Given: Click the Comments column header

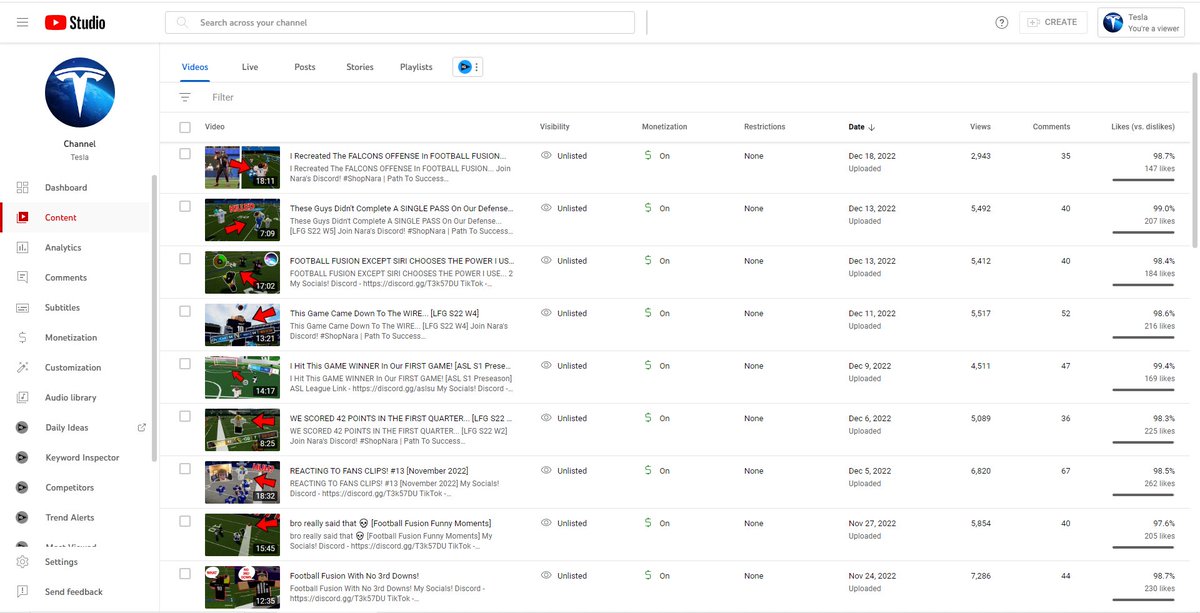Looking at the screenshot, I should [x=1051, y=127].
